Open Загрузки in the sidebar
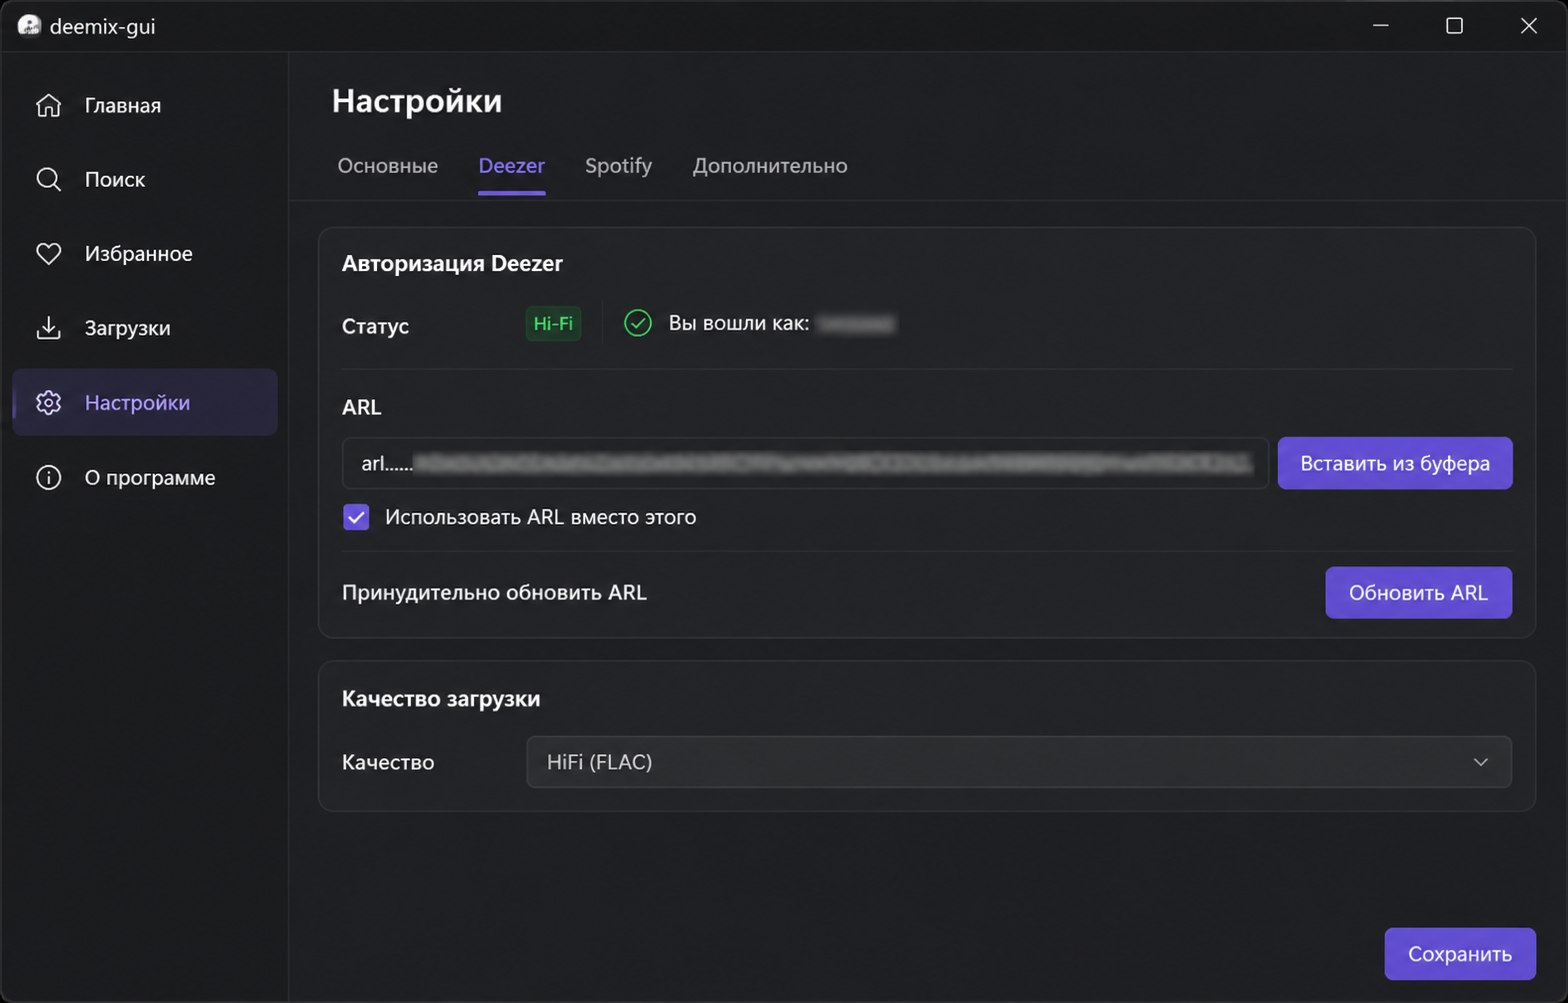The width and height of the screenshot is (1568, 1003). [x=145, y=328]
